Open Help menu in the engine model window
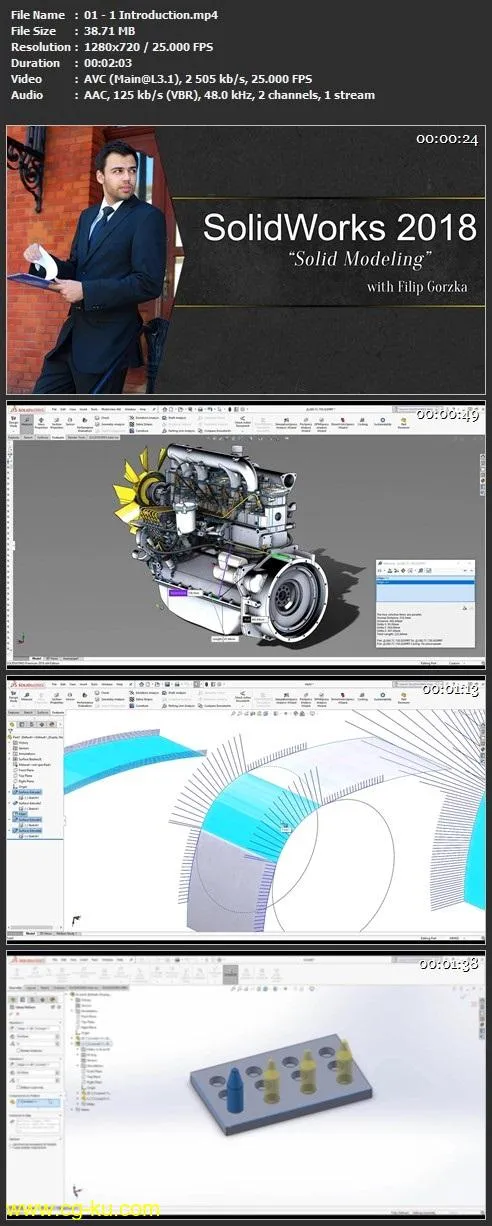Screen dimensions: 492x1226 pyautogui.click(x=142, y=409)
